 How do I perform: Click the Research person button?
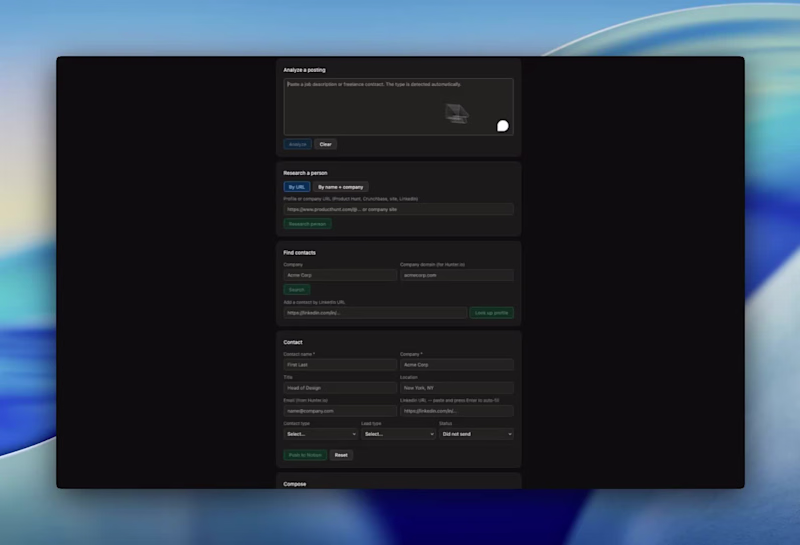coord(307,224)
